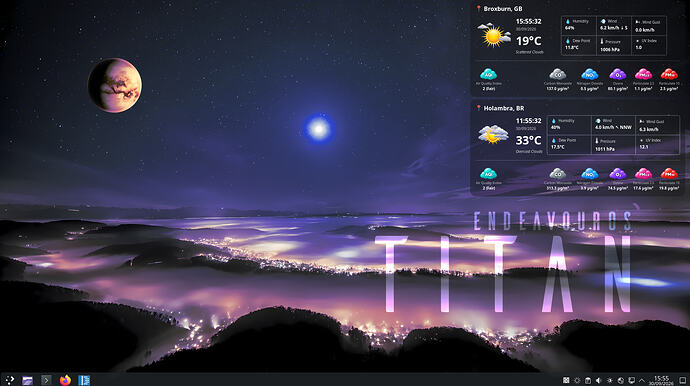The image size is (690, 386).
Task: Open the application launcher in the taskbar
Action: click(x=9, y=380)
